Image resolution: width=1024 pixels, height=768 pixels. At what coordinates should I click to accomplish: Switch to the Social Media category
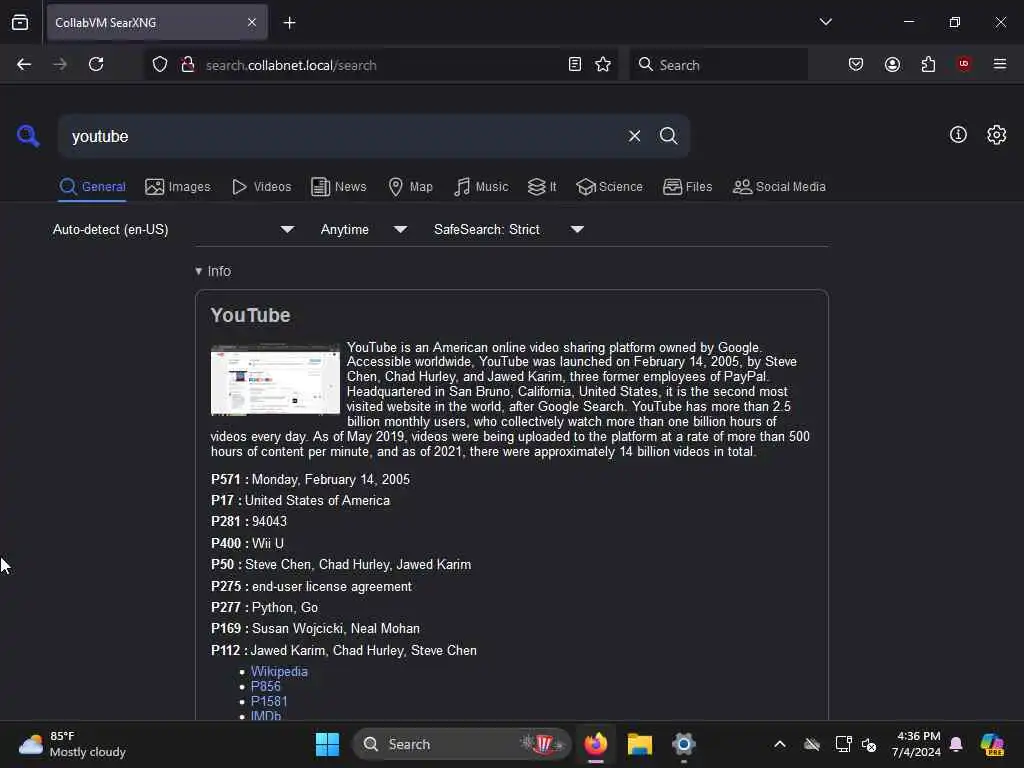click(x=779, y=187)
